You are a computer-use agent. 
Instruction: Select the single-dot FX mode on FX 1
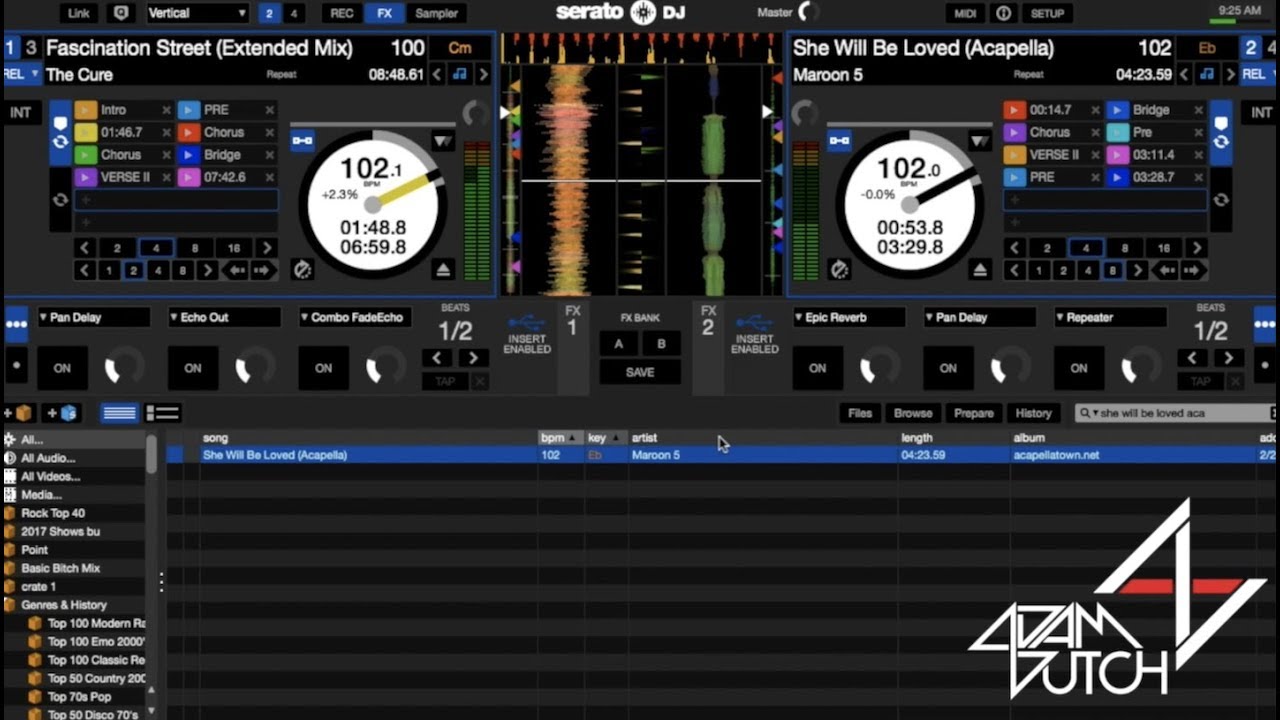[x=16, y=366]
